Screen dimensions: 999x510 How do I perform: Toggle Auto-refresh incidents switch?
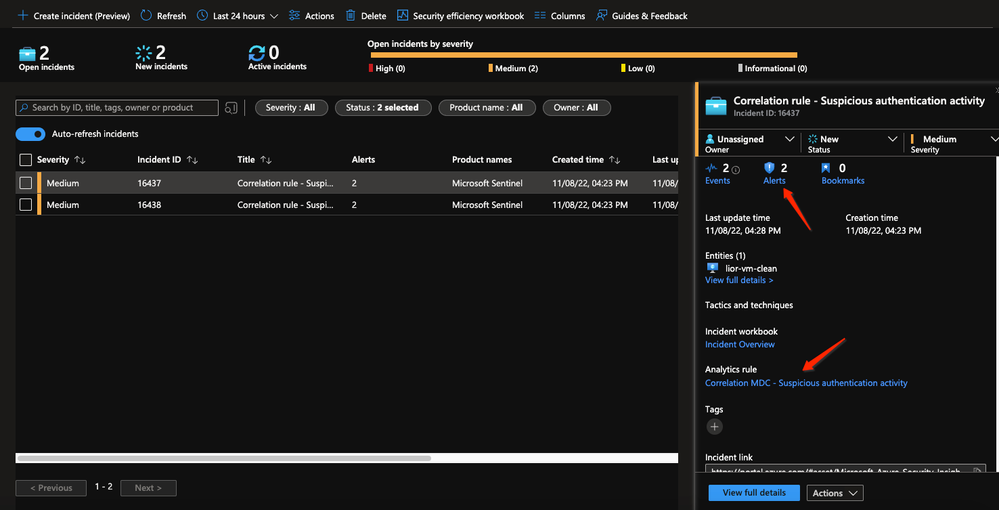tap(31, 134)
